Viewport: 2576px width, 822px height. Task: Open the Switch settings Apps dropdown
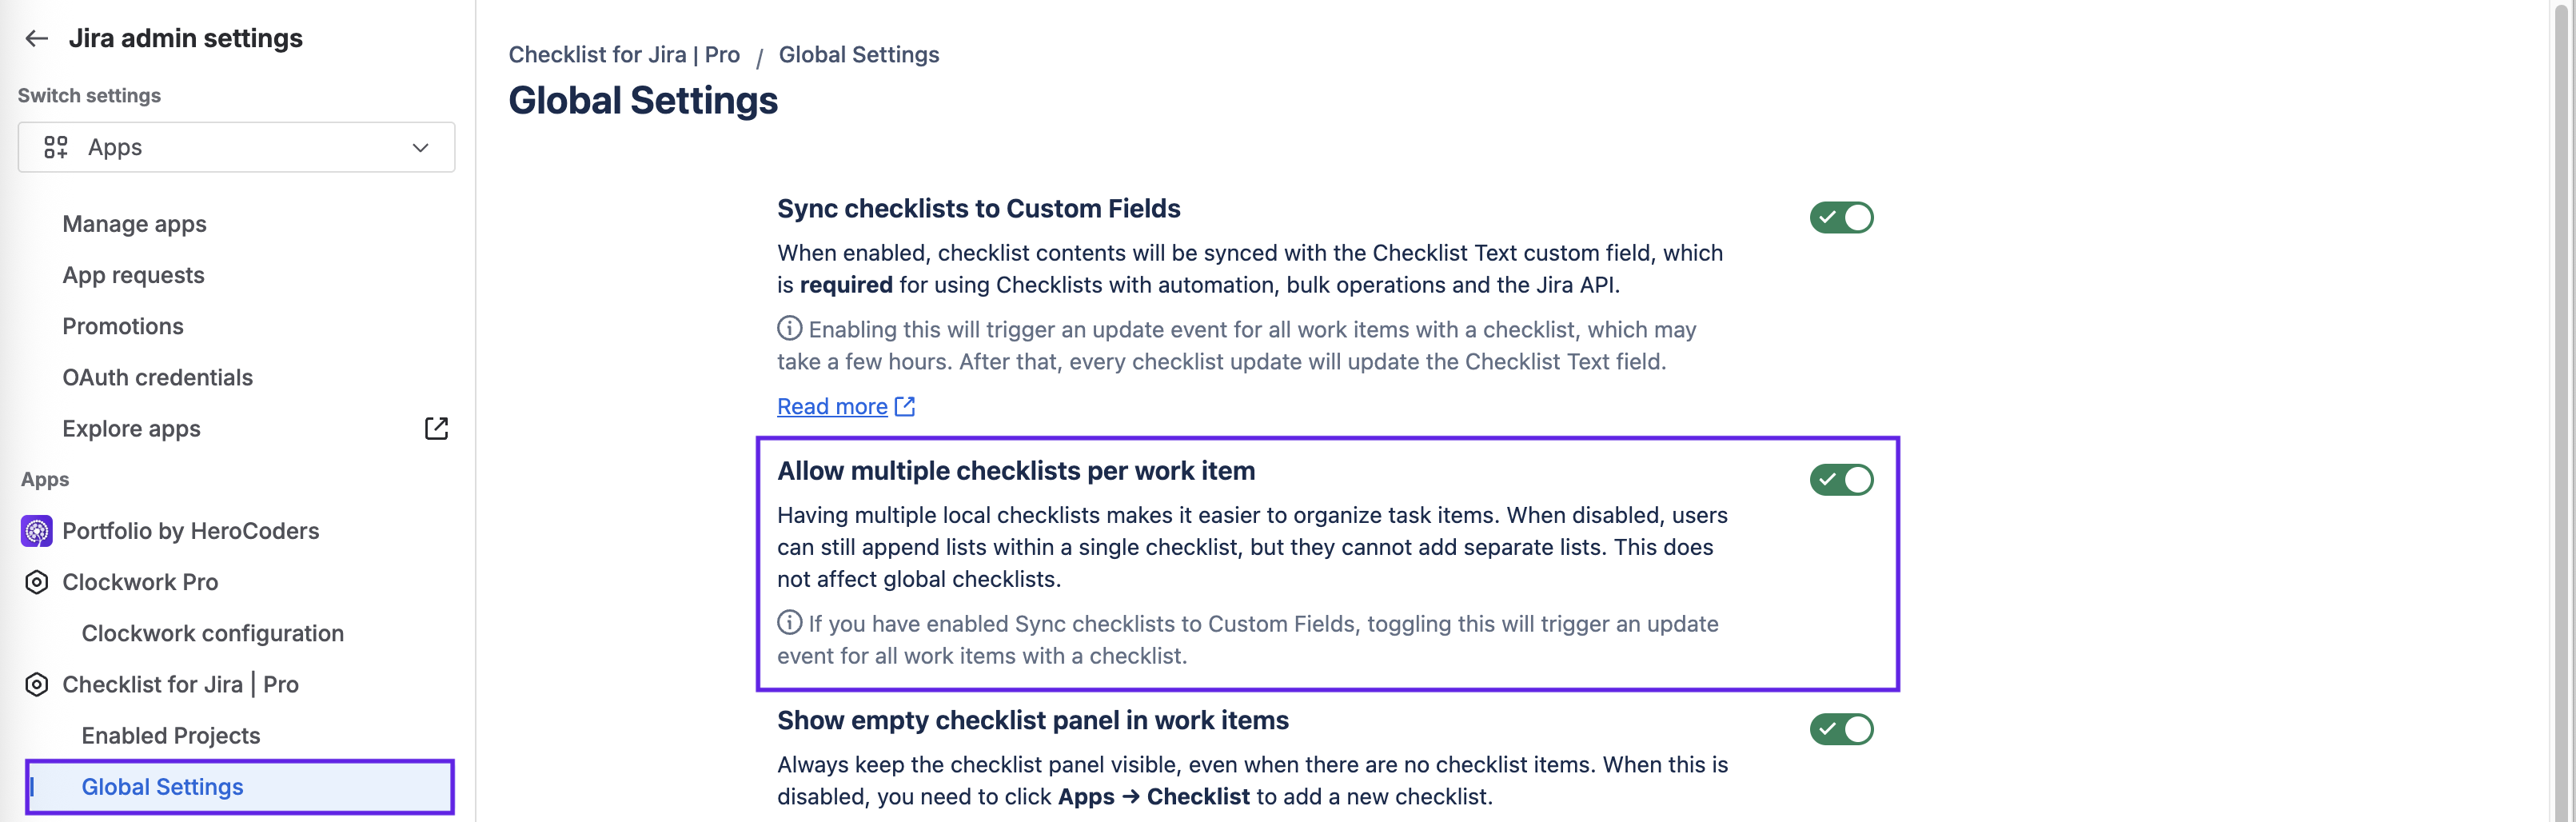tap(236, 148)
